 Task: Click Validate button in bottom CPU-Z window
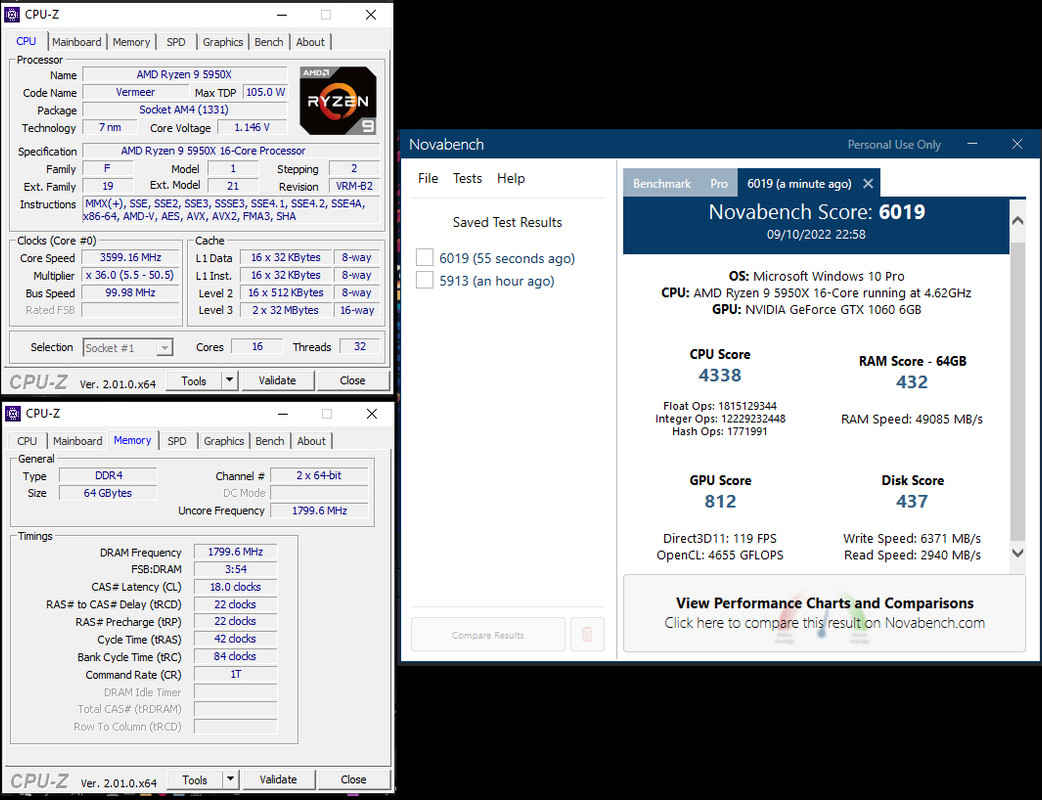(x=278, y=779)
